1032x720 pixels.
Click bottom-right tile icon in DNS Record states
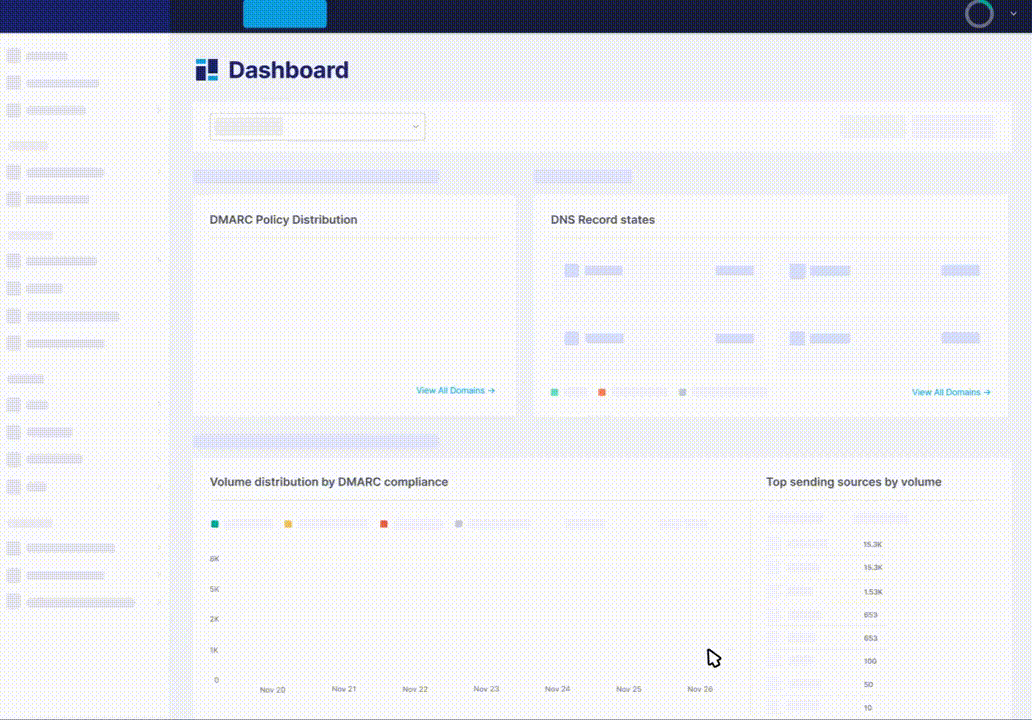pos(797,338)
